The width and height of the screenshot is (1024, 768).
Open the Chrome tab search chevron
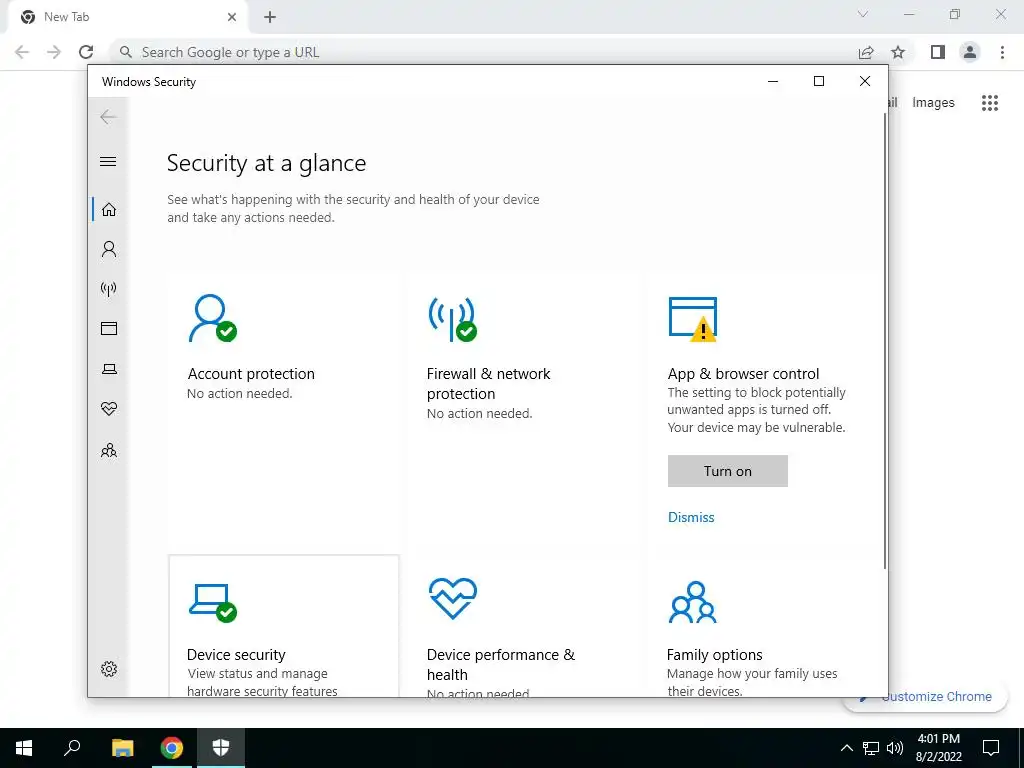click(x=863, y=14)
